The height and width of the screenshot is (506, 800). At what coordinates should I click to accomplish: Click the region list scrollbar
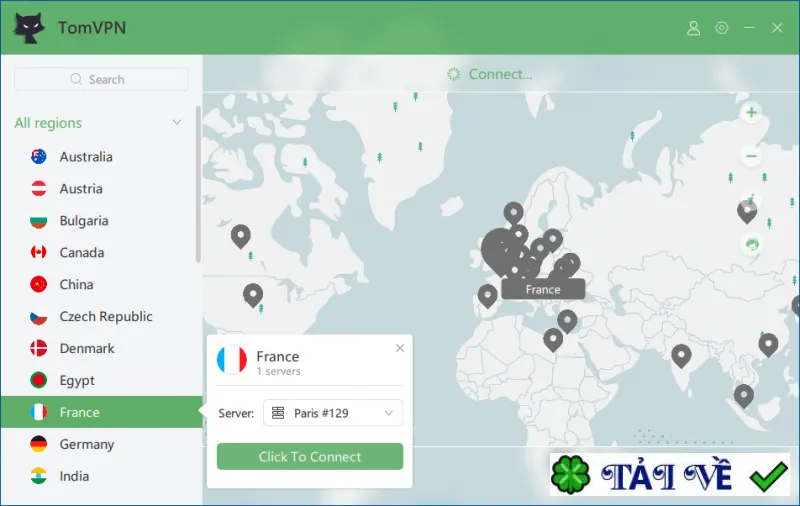pos(198,184)
